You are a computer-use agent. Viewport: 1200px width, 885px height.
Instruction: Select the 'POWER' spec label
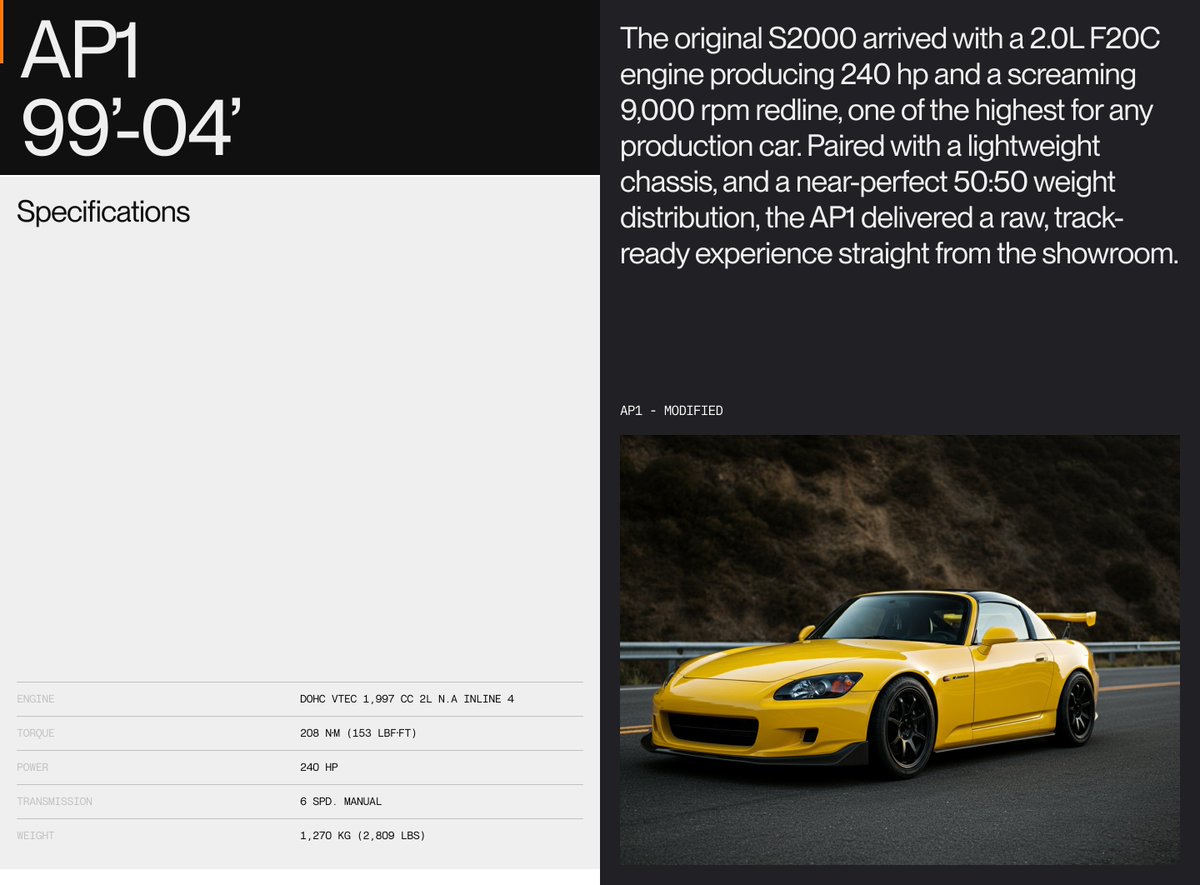coord(33,767)
